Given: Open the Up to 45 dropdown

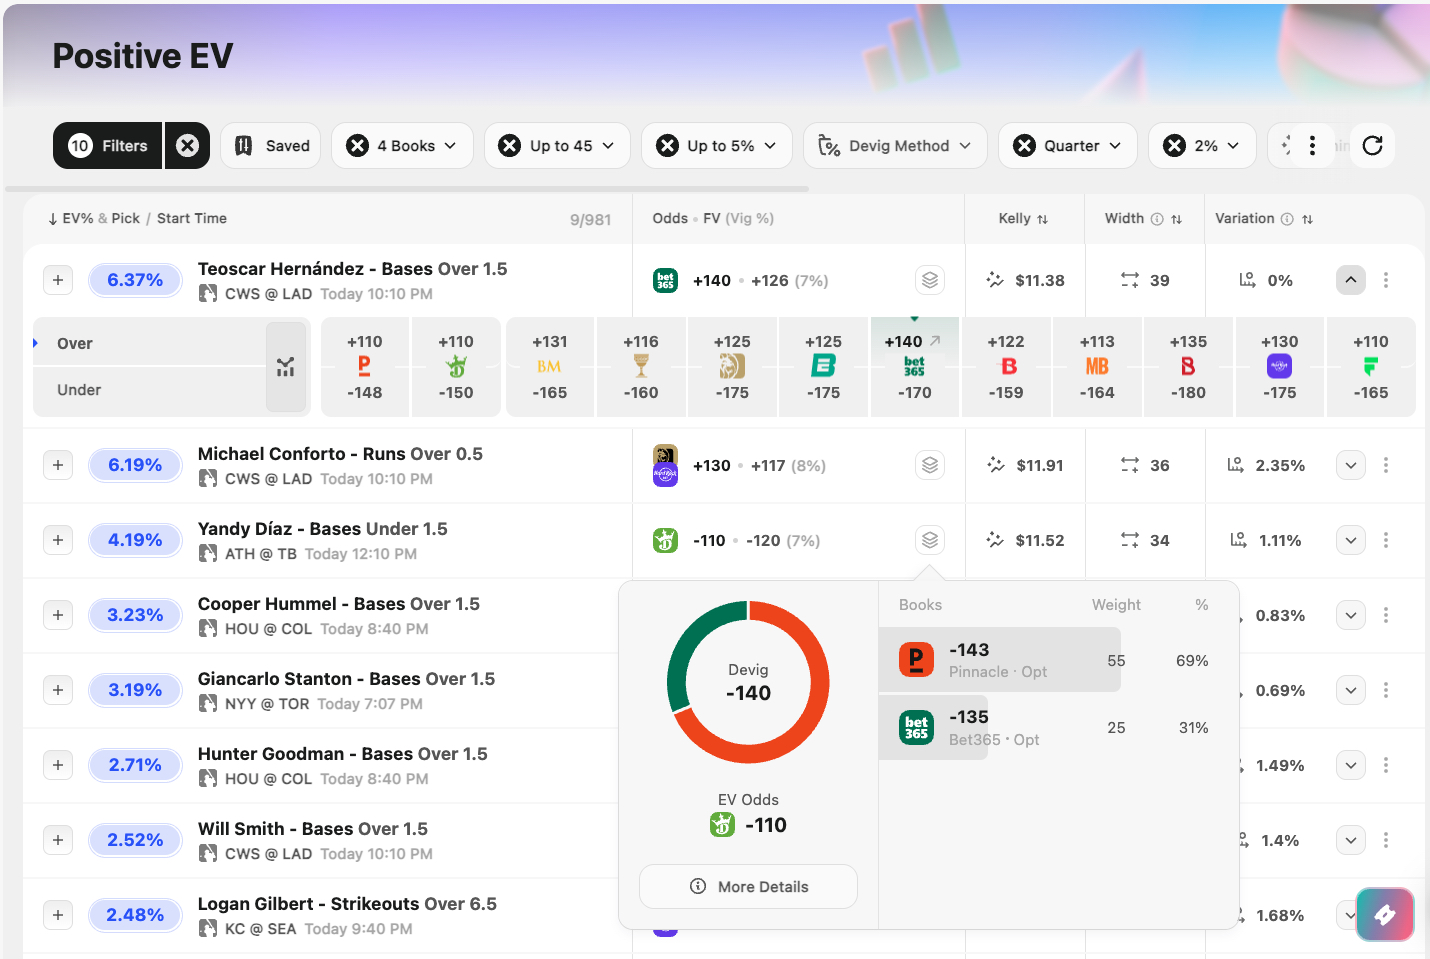Looking at the screenshot, I should pos(572,146).
